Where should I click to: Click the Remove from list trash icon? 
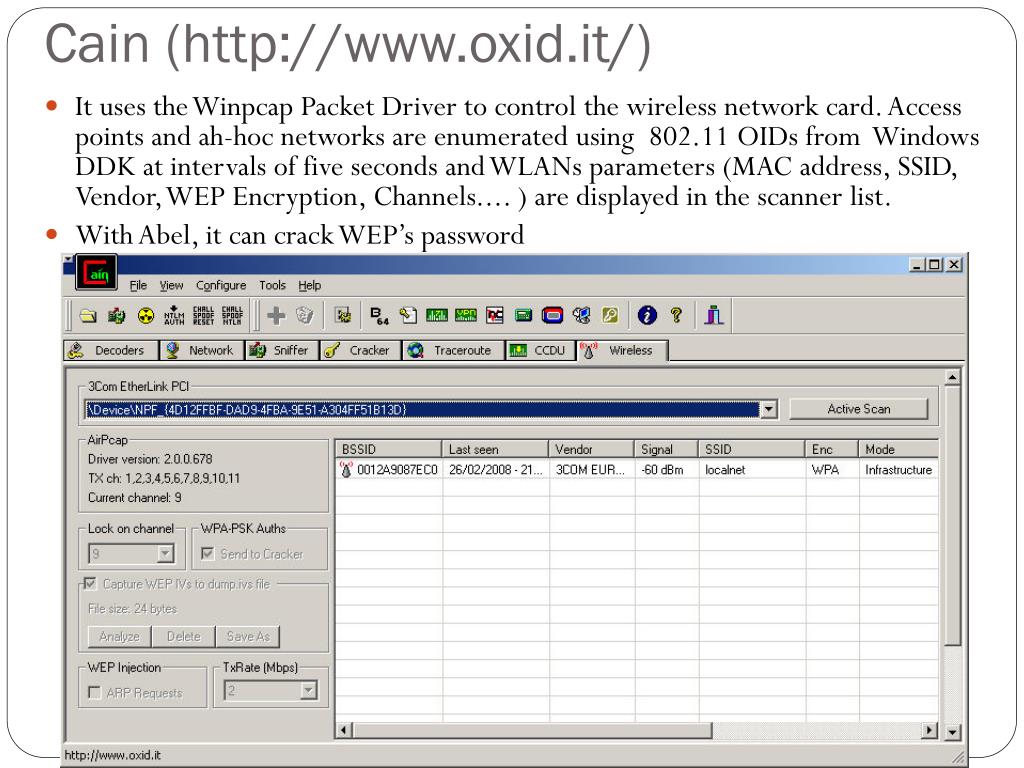tap(304, 316)
